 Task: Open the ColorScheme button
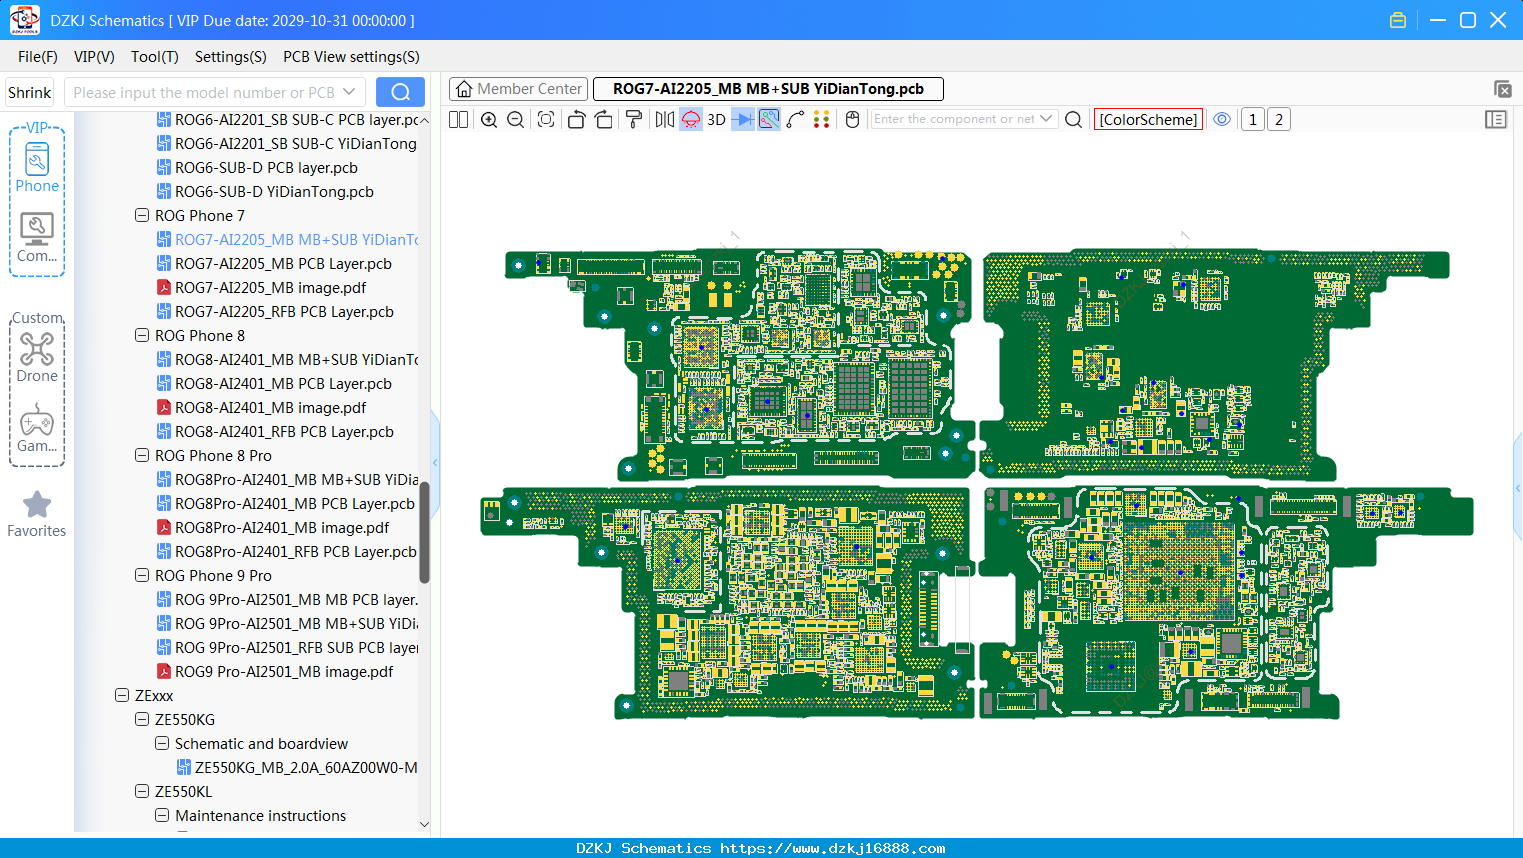(x=1148, y=120)
